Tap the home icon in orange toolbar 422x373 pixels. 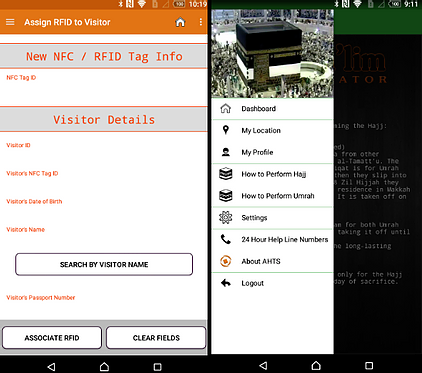[x=180, y=22]
